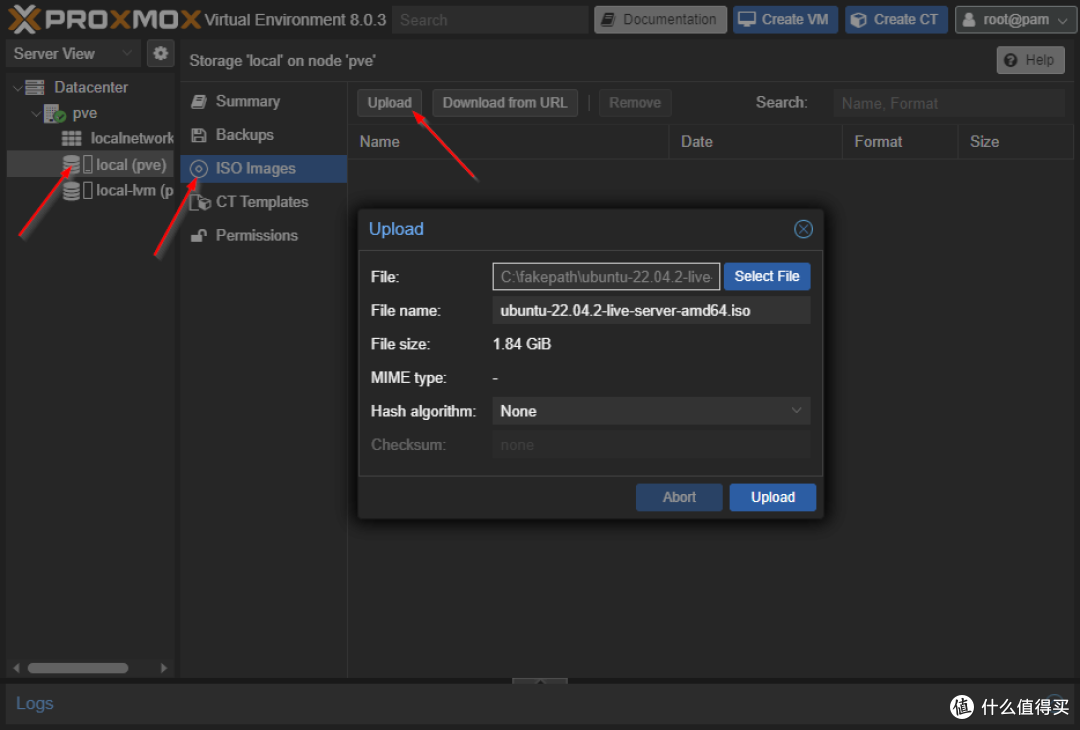Screen dimensions: 1080x730
Task: Click the tree horizontal scrollbar thumb
Action: point(78,668)
